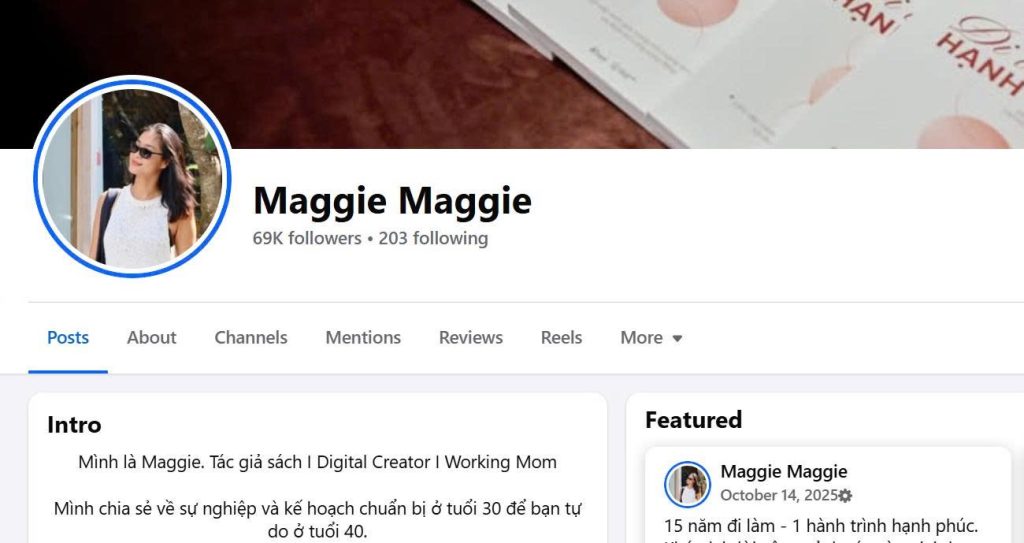Viewport: 1024px width, 543px height.
Task: Click the 69K followers link
Action: (307, 239)
